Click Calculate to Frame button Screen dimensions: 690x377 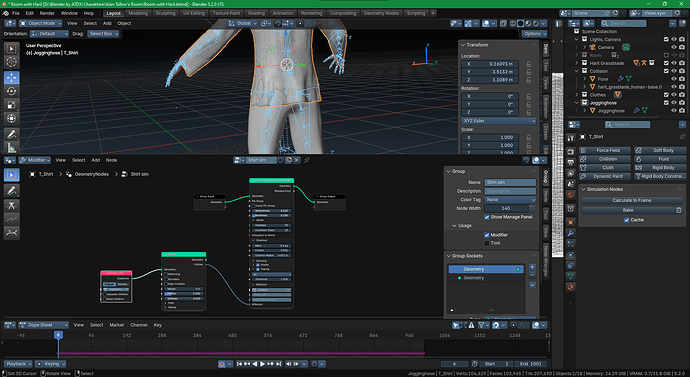631,200
